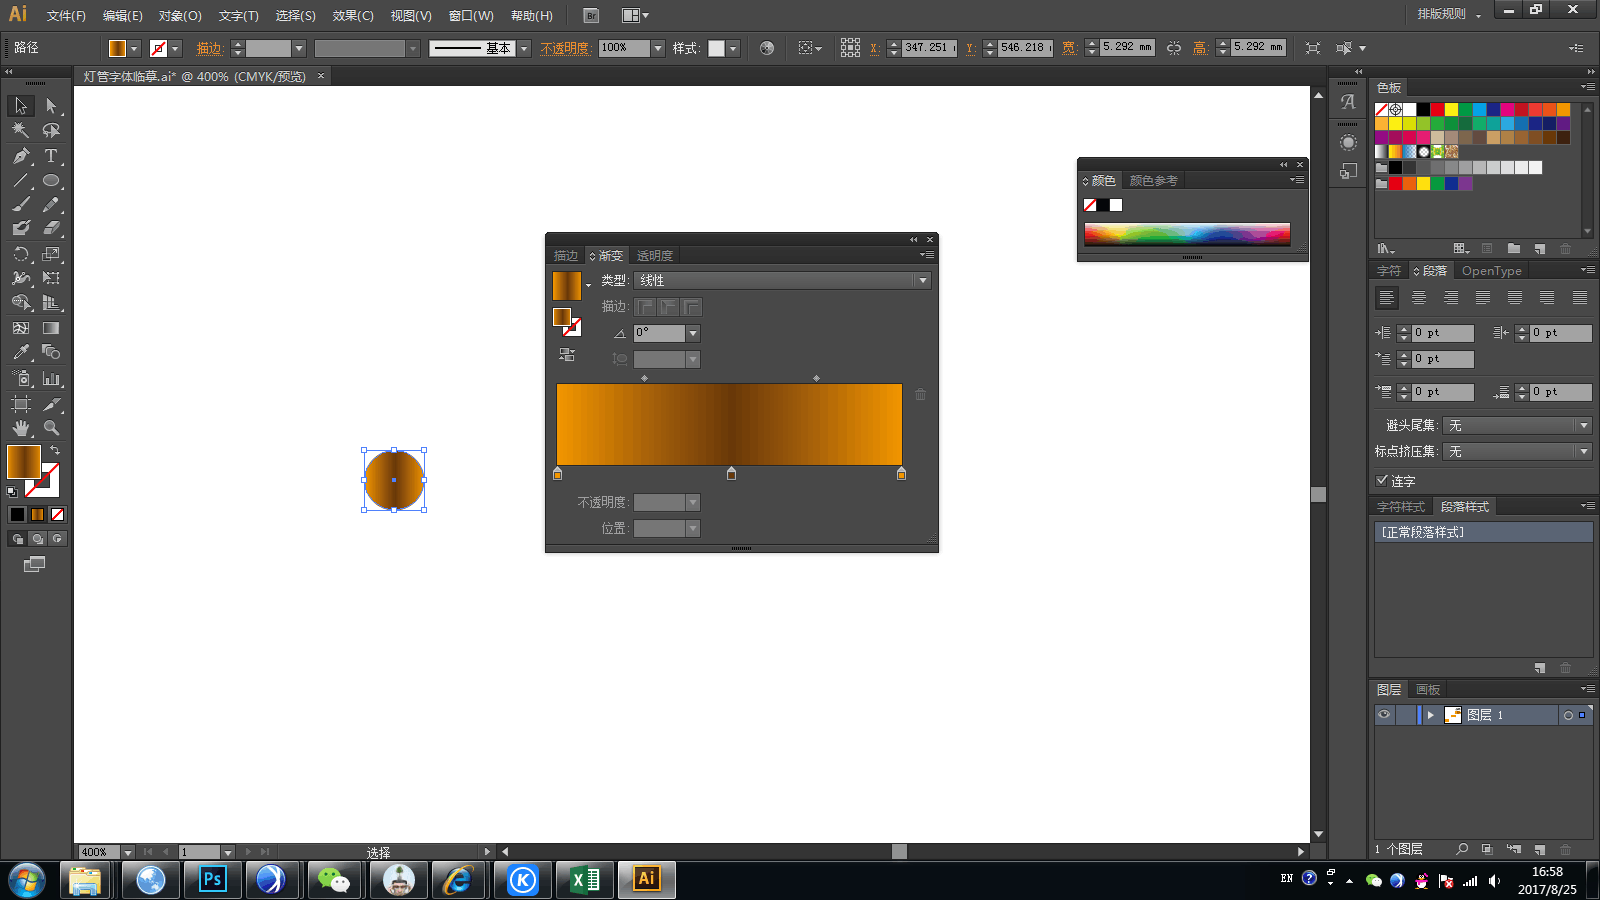Select the Pencil tool
Viewport: 1600px width, 900px height.
51,205
